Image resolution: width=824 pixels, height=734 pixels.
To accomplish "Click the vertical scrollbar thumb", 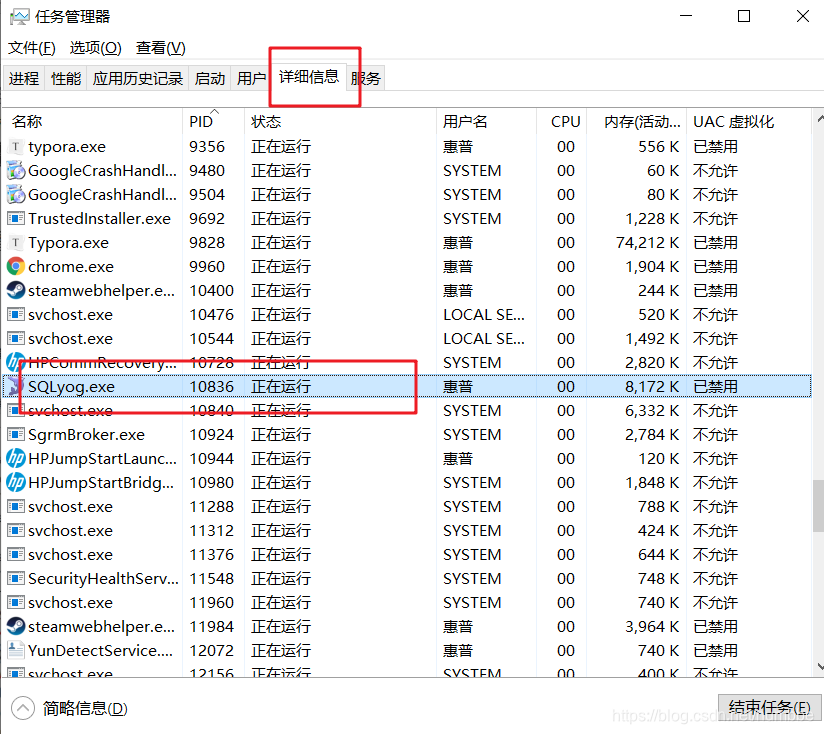I will point(818,505).
